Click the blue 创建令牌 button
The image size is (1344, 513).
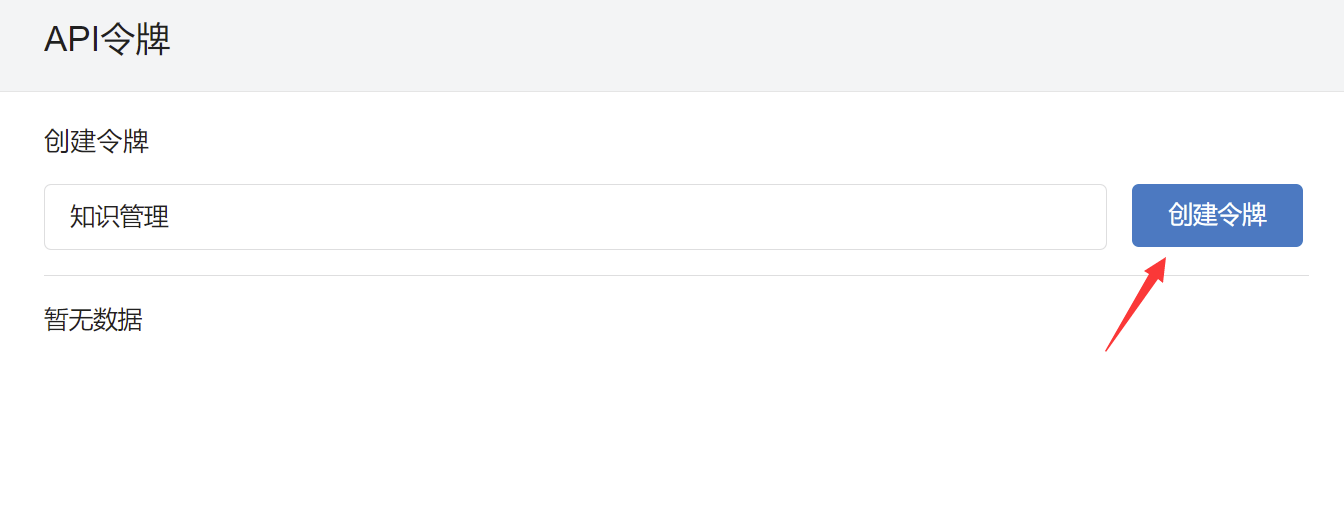[x=1217, y=215]
